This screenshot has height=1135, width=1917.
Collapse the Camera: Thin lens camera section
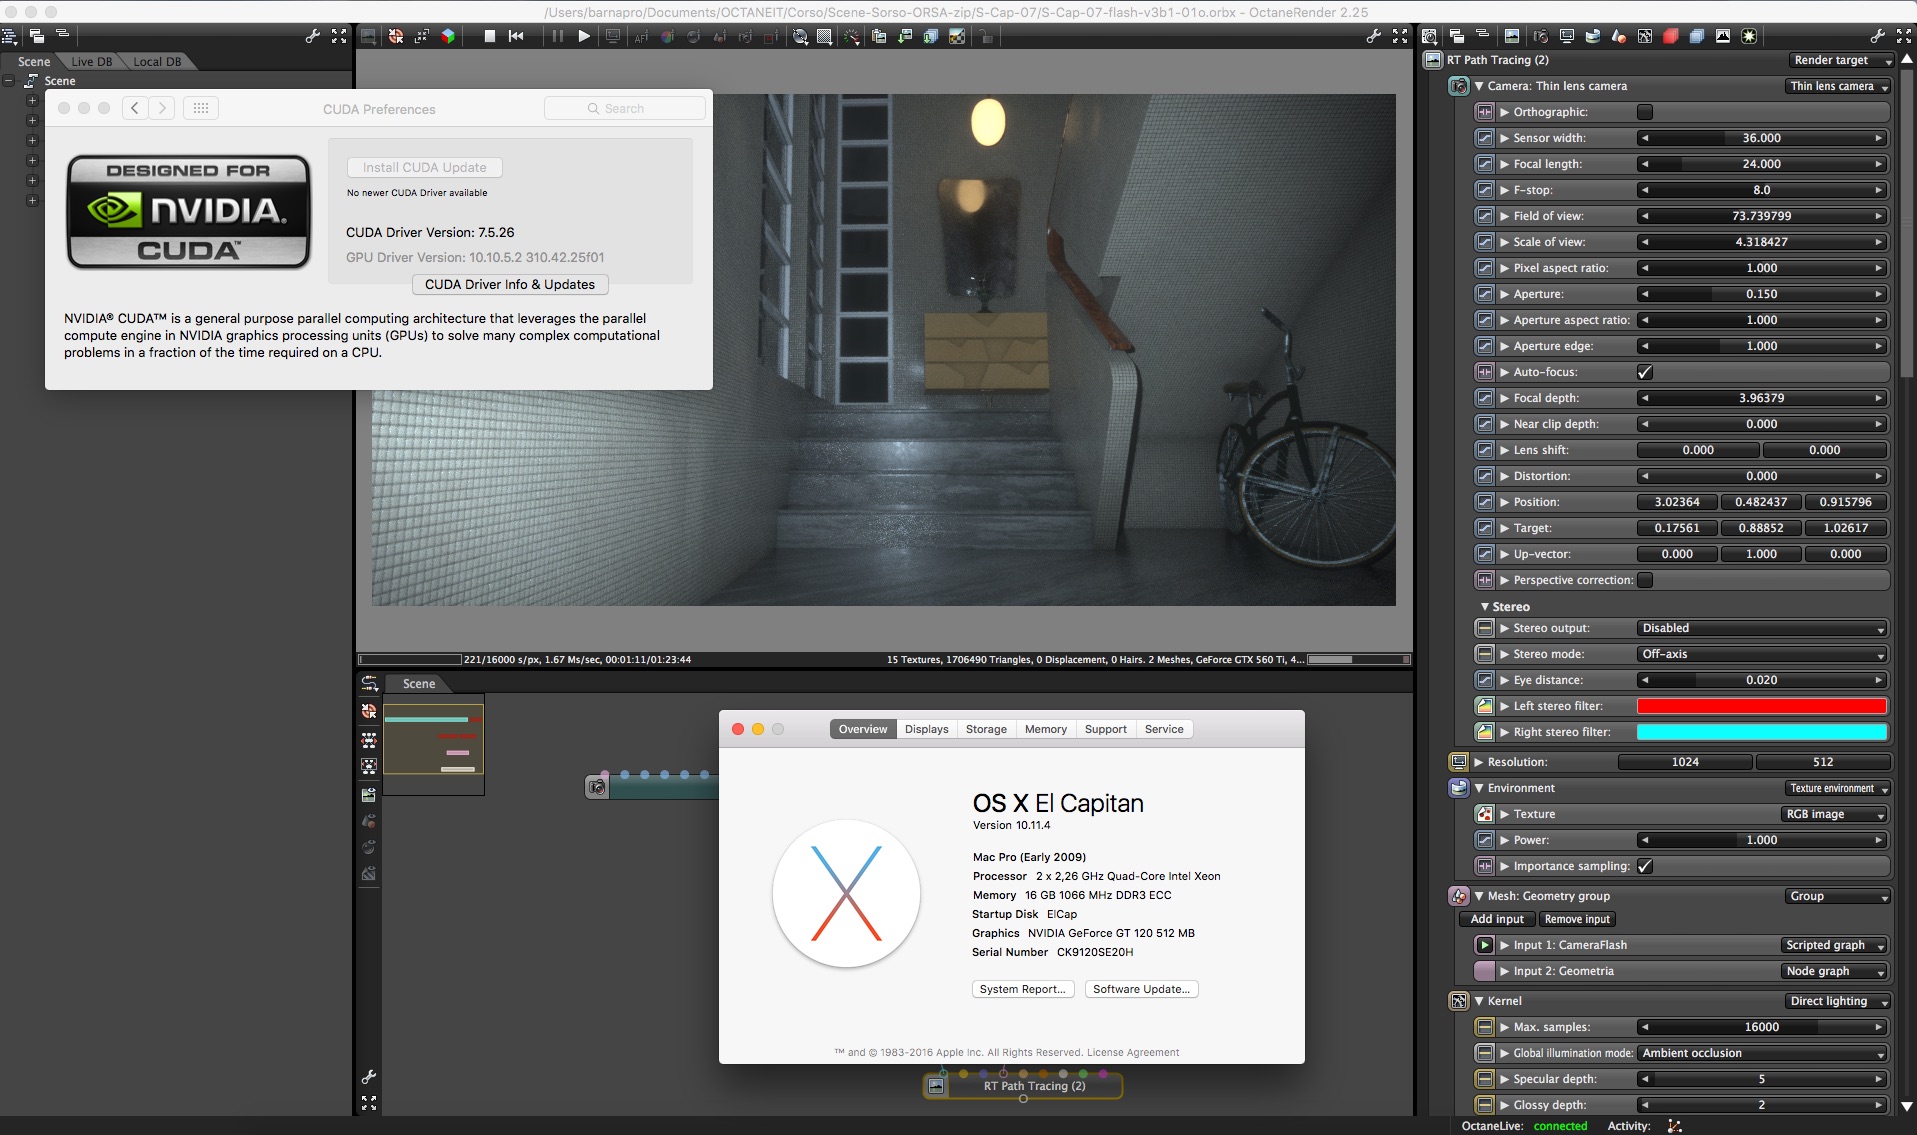point(1479,86)
